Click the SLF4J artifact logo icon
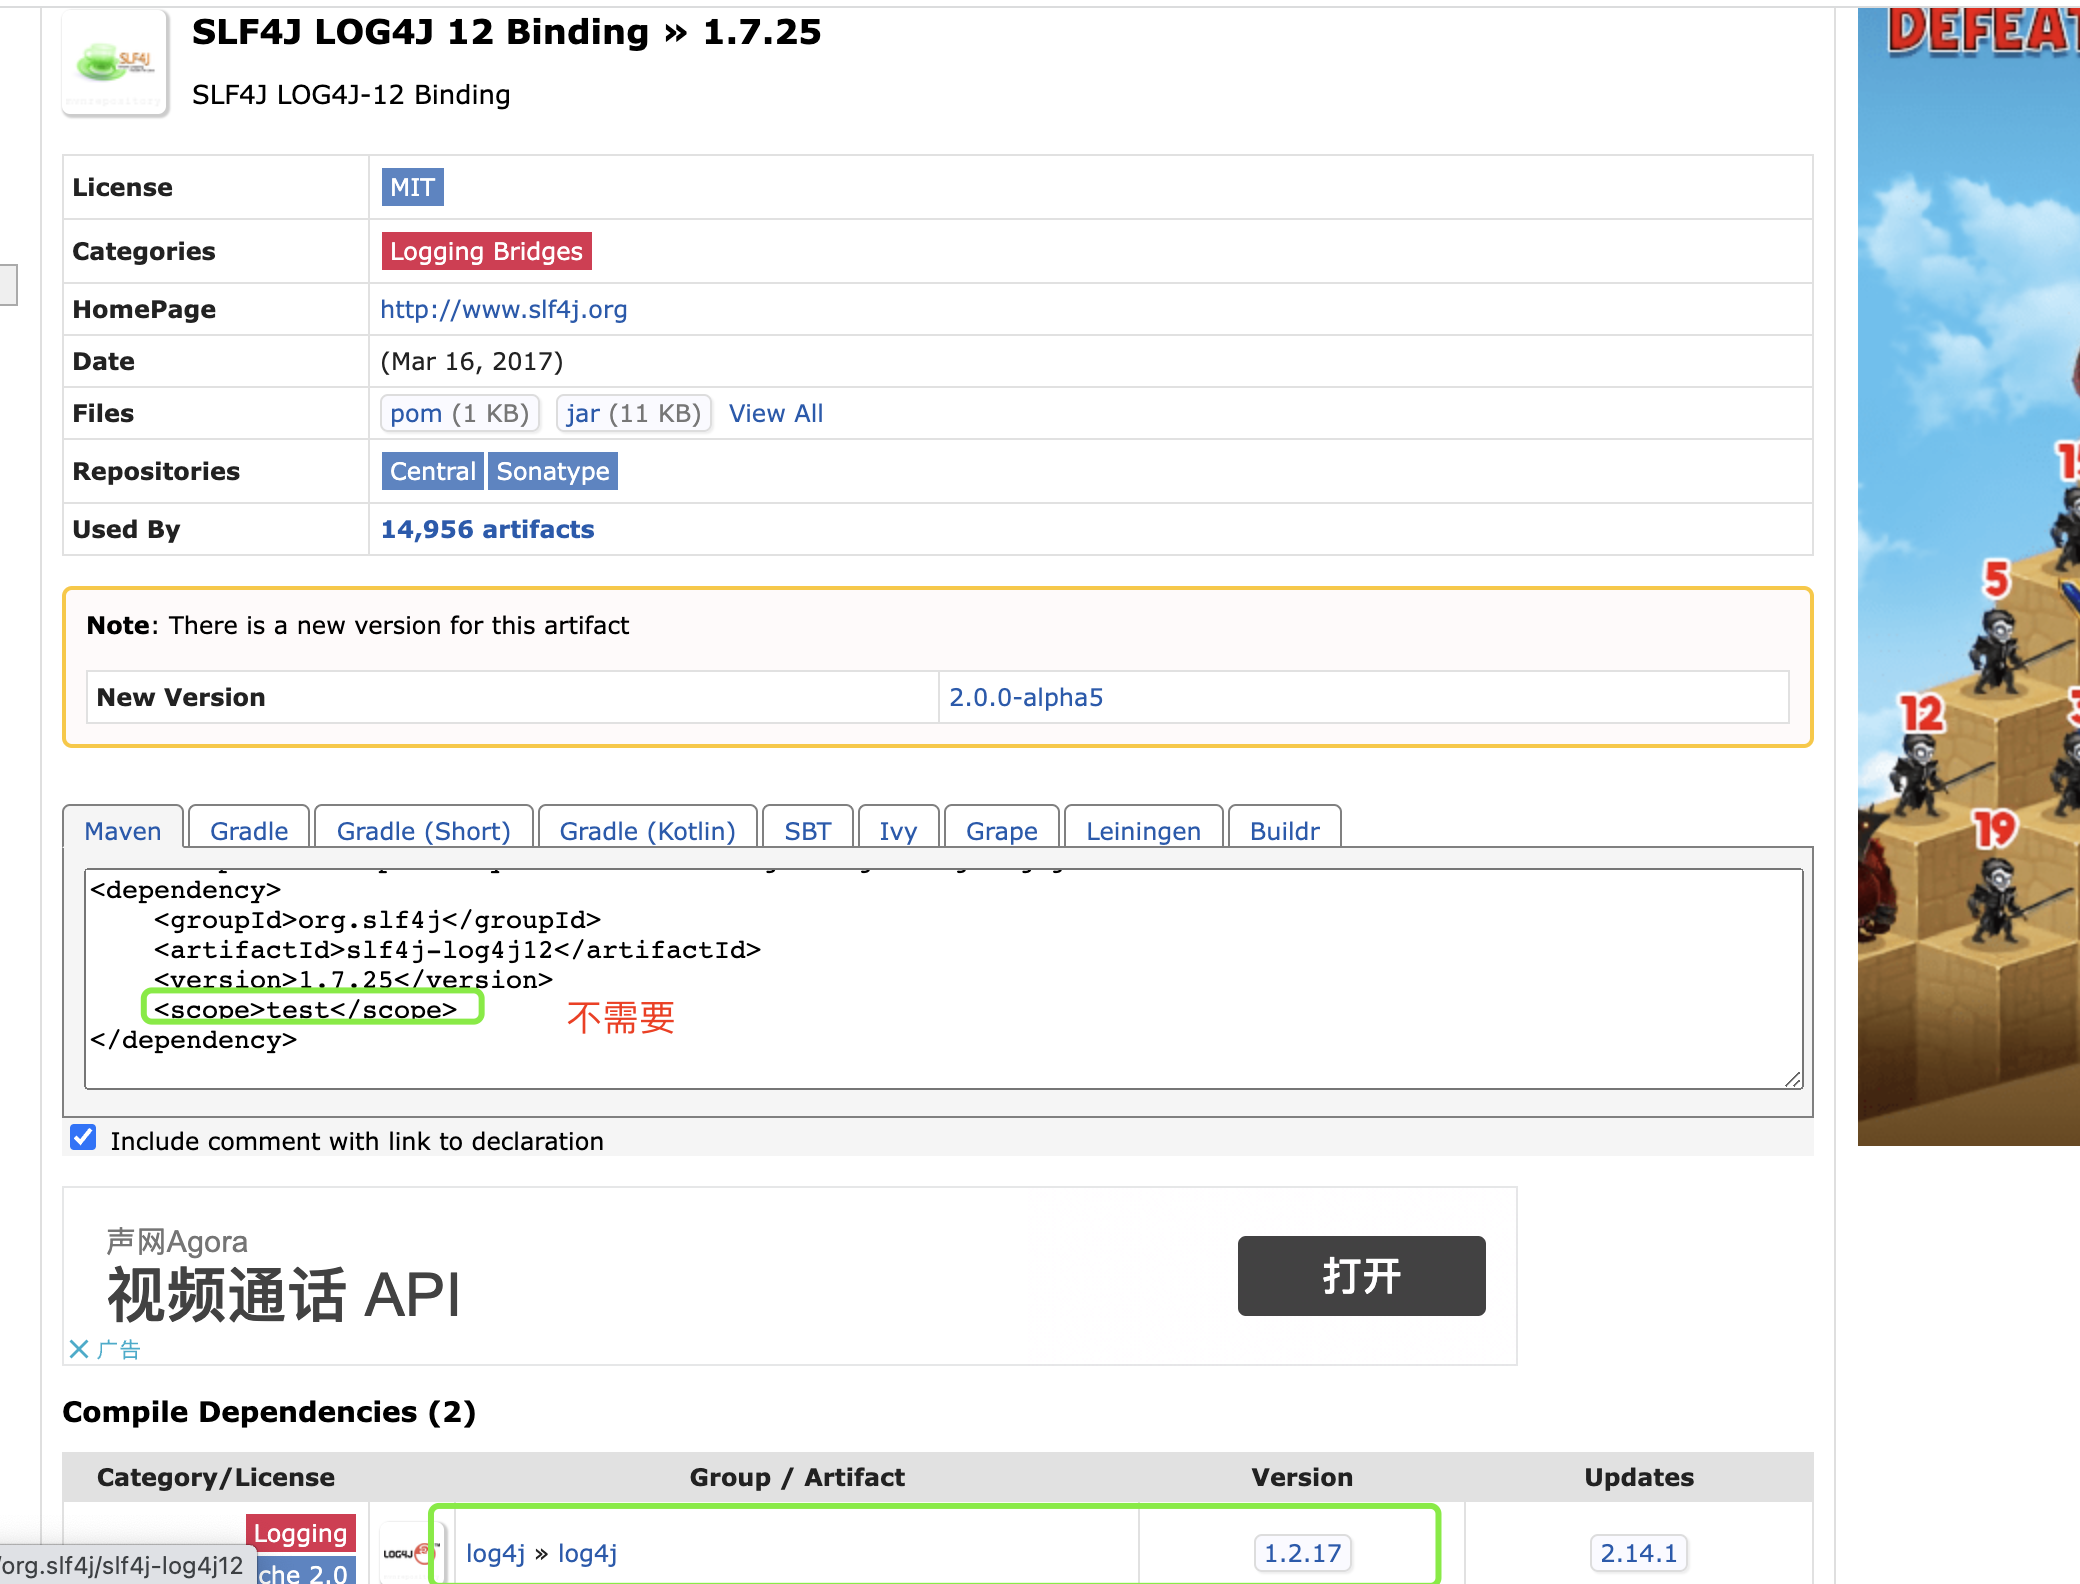Image resolution: width=2080 pixels, height=1584 pixels. point(115,63)
